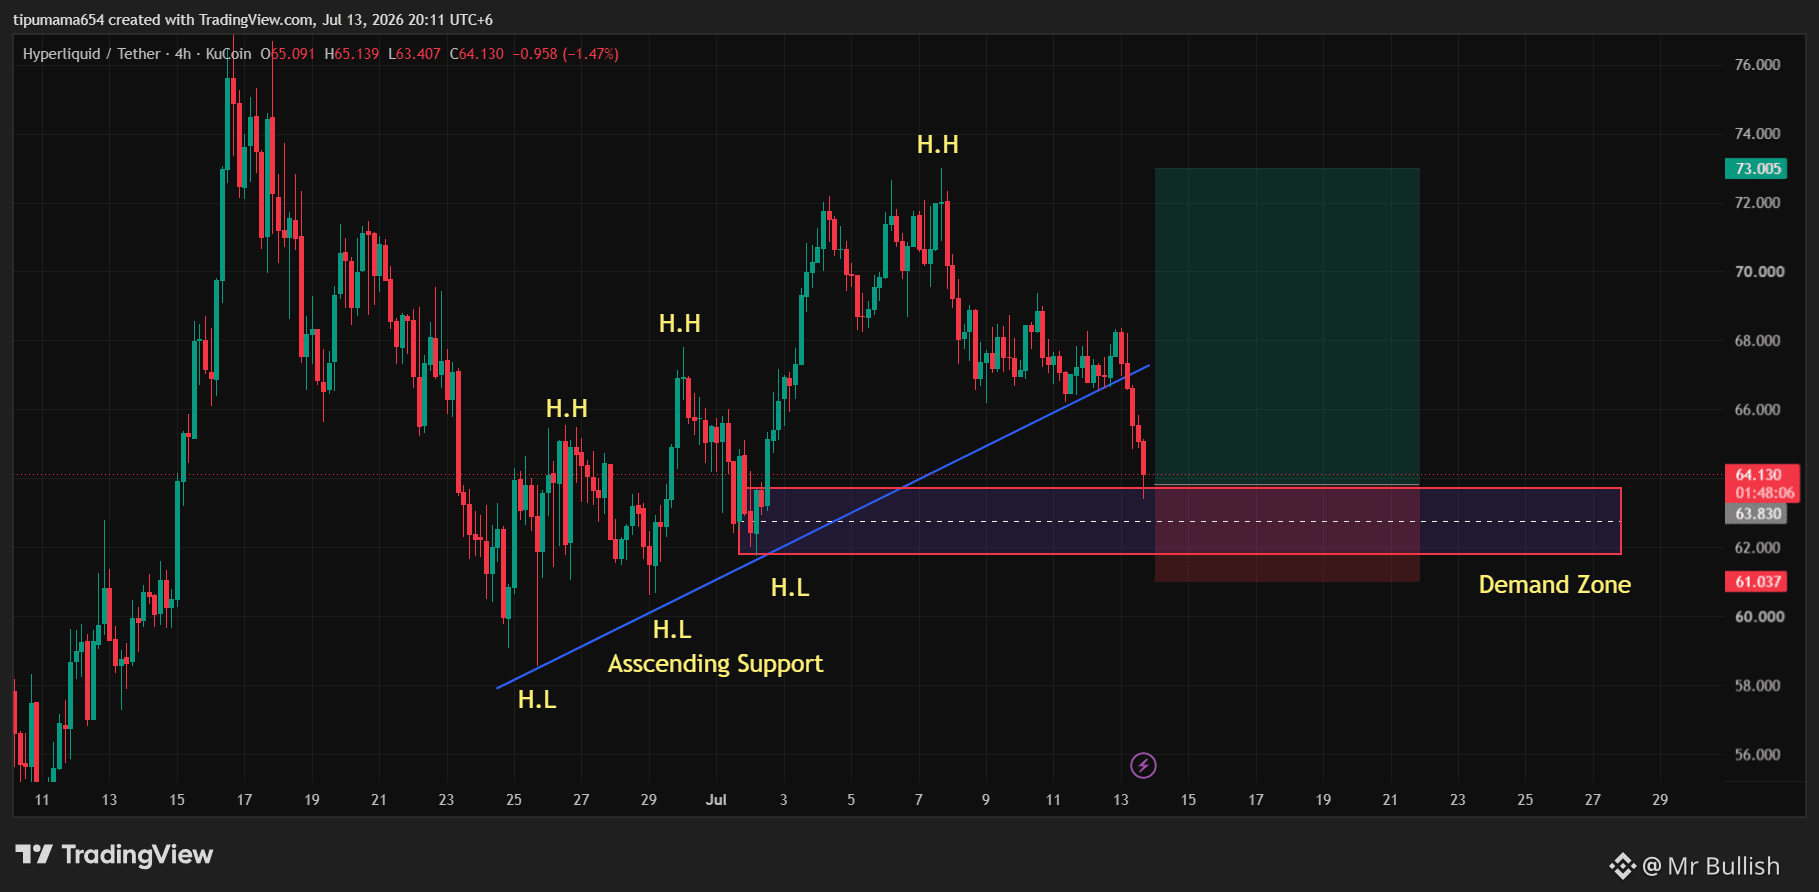Image resolution: width=1819 pixels, height=892 pixels.
Task: Select the "H.L" annotation directly above "Asscending Support"
Action: (672, 630)
